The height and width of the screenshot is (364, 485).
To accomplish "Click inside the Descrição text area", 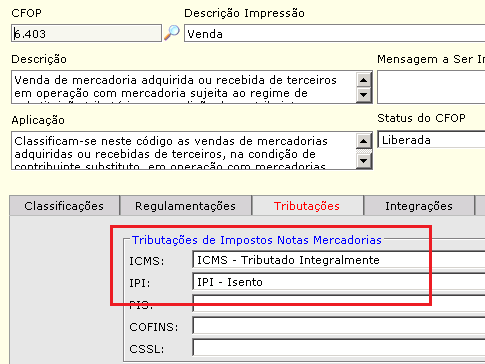I will point(184,87).
